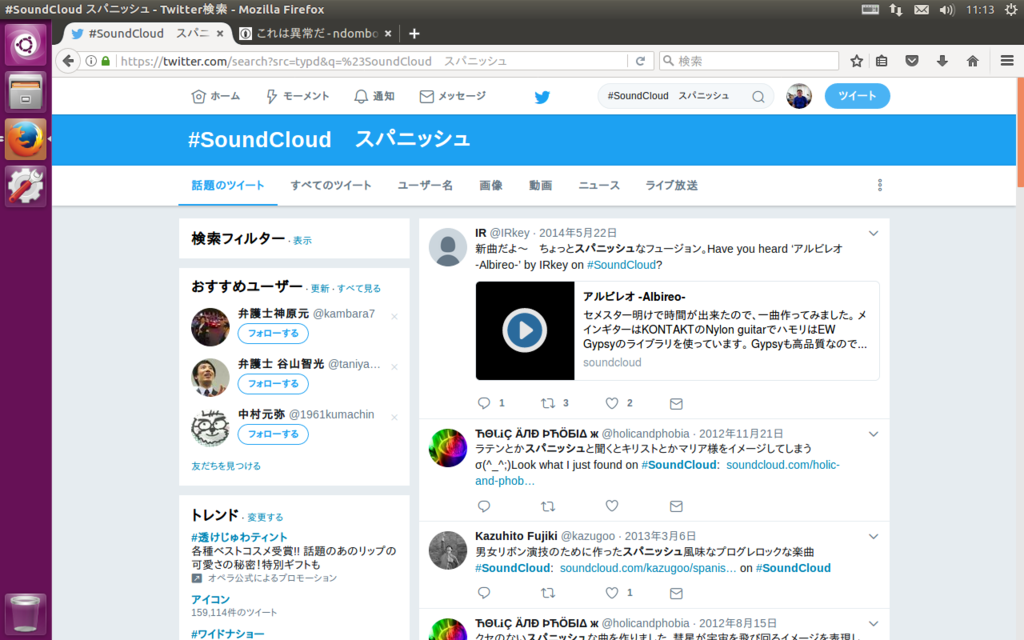This screenshot has height=640, width=1024.
Task: Show the 検索フィルター options
Action: point(302,240)
